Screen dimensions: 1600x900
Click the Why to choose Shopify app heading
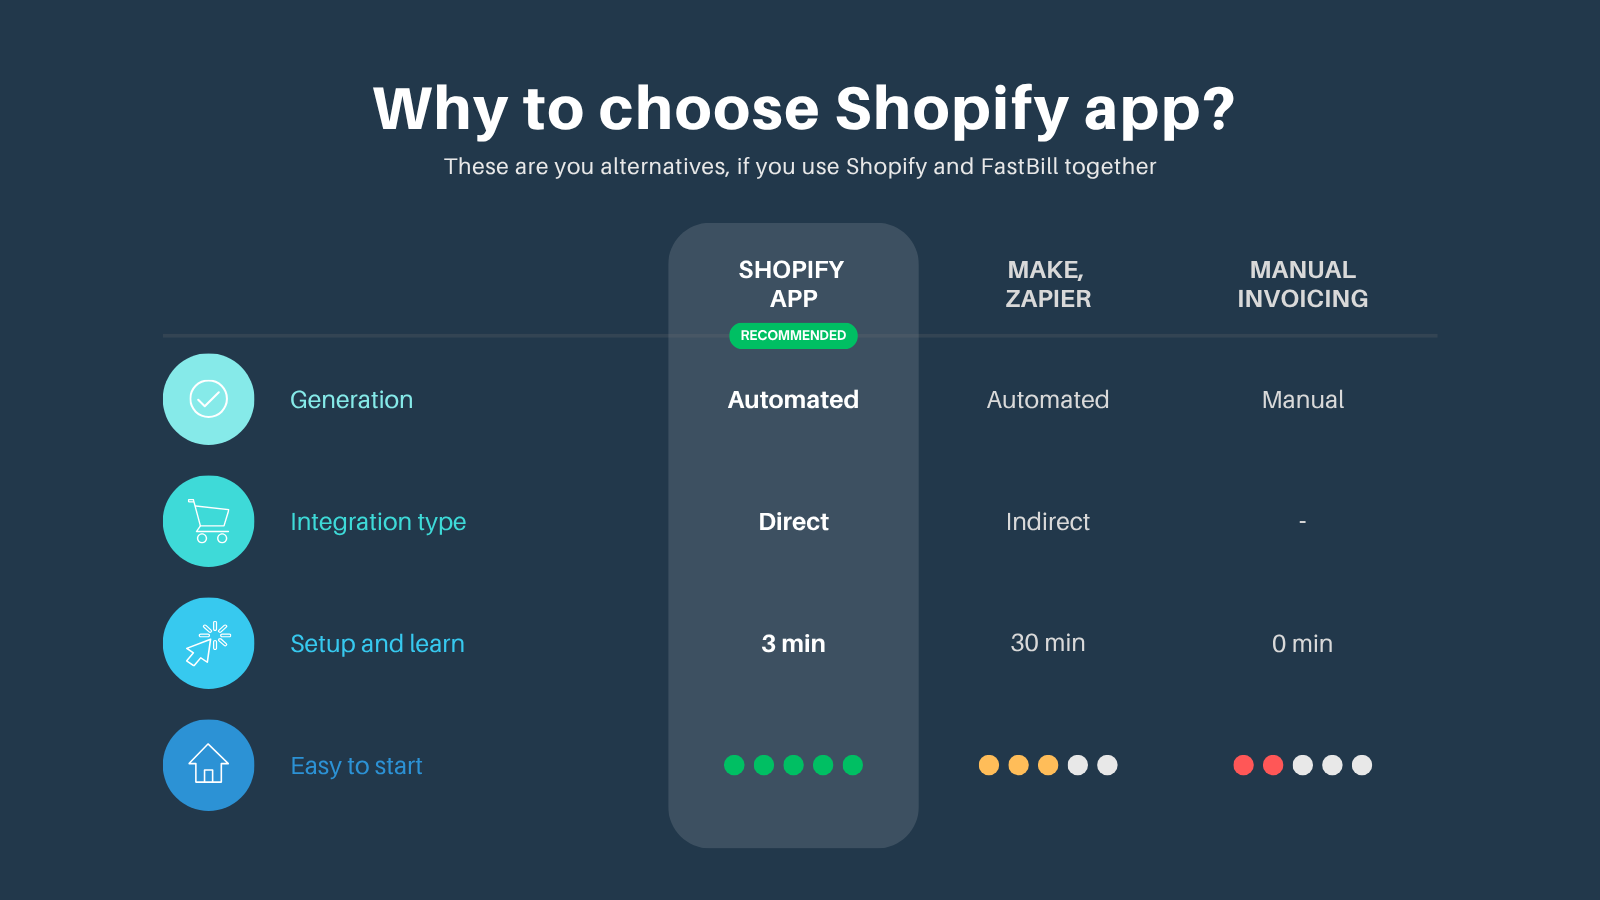pos(804,109)
